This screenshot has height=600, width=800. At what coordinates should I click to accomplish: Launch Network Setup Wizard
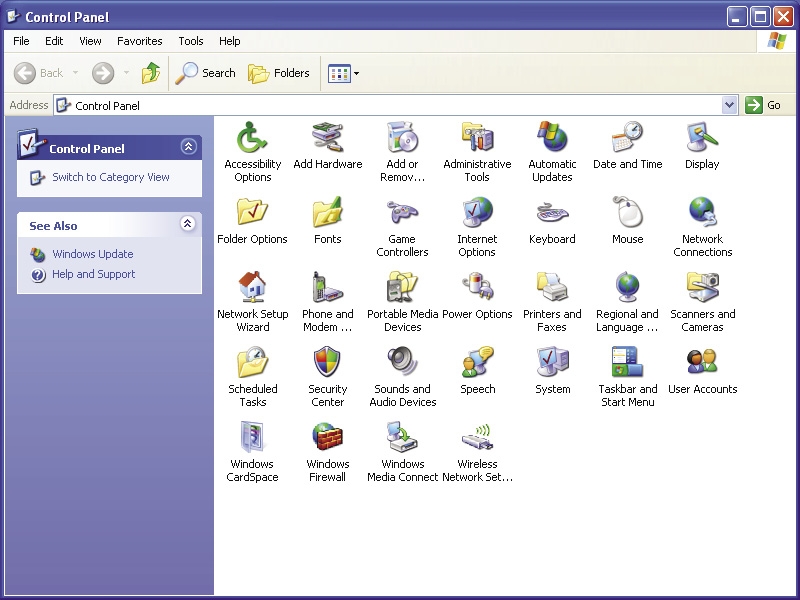click(x=252, y=288)
